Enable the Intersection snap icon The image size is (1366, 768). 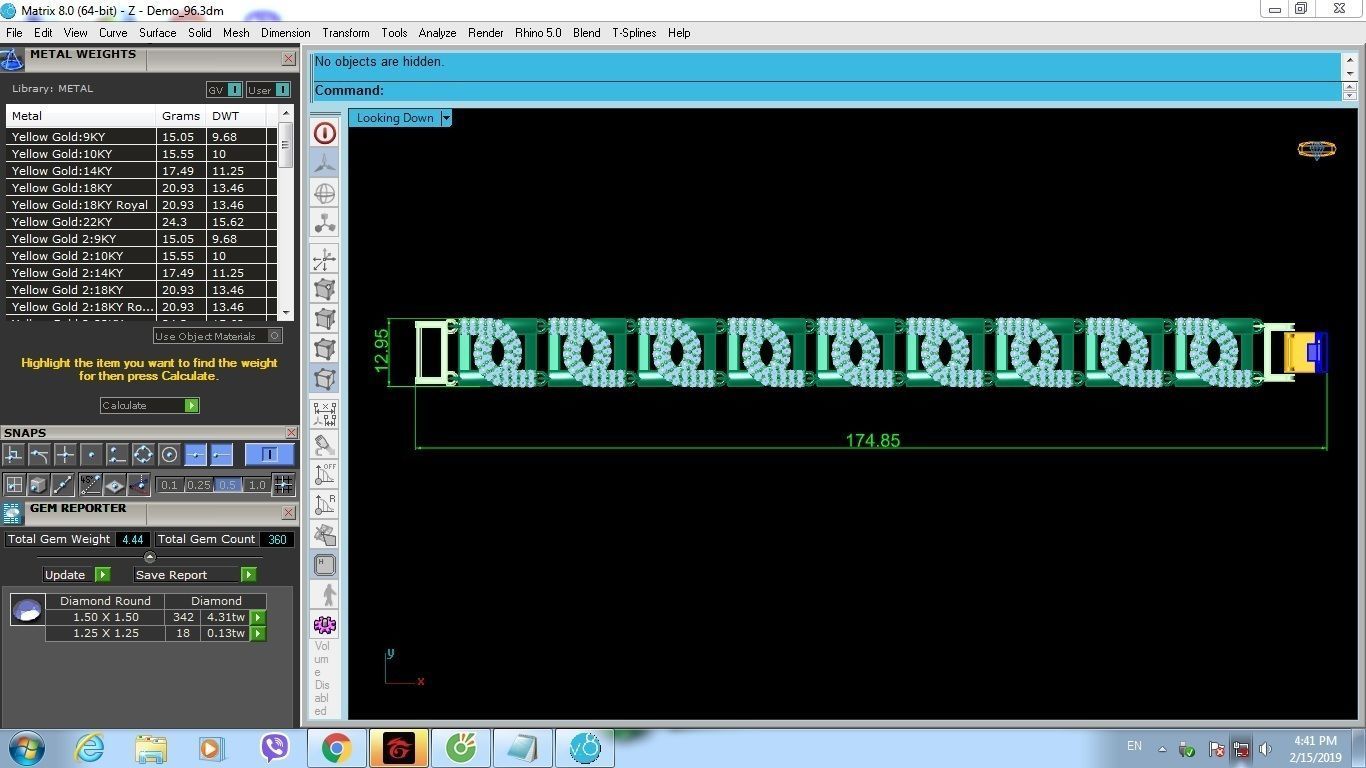66,455
